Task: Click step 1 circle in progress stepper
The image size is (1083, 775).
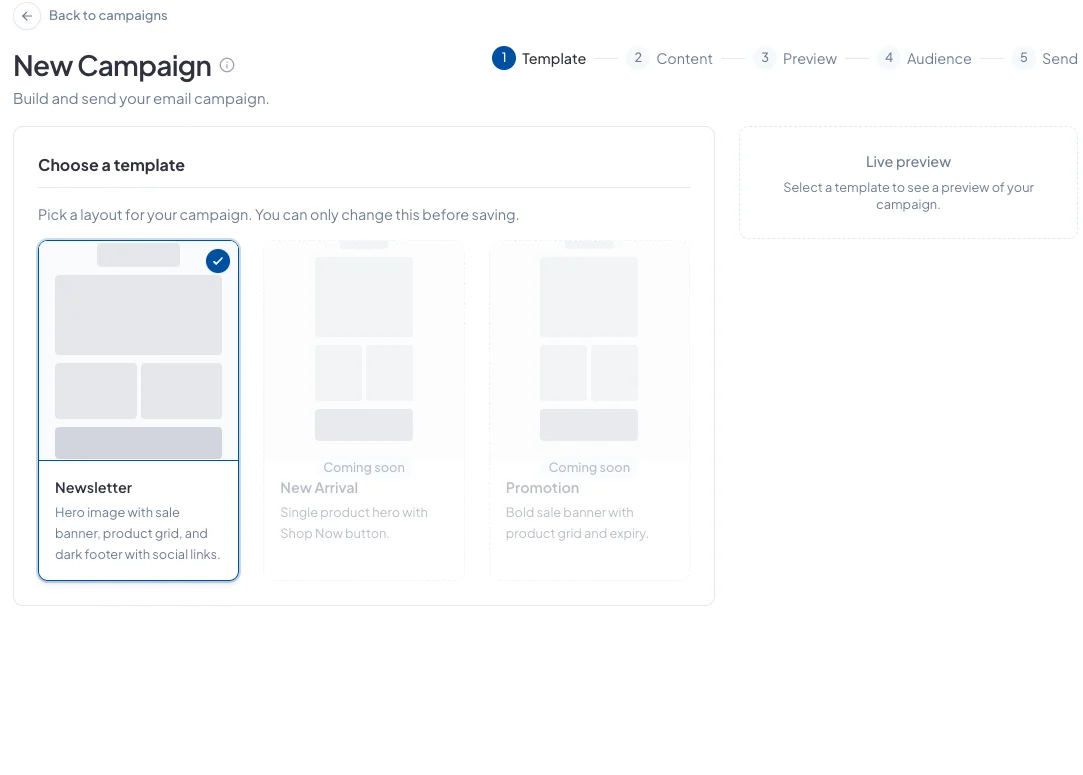Action: coord(504,58)
